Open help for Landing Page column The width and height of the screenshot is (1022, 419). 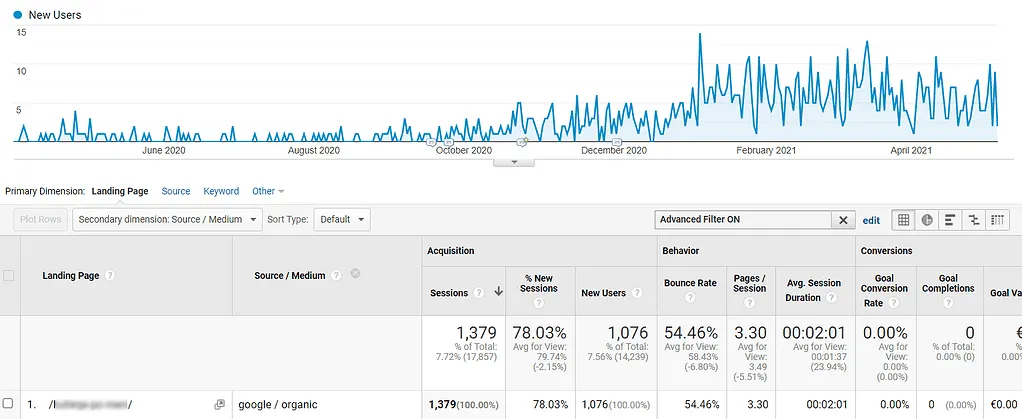coord(110,276)
